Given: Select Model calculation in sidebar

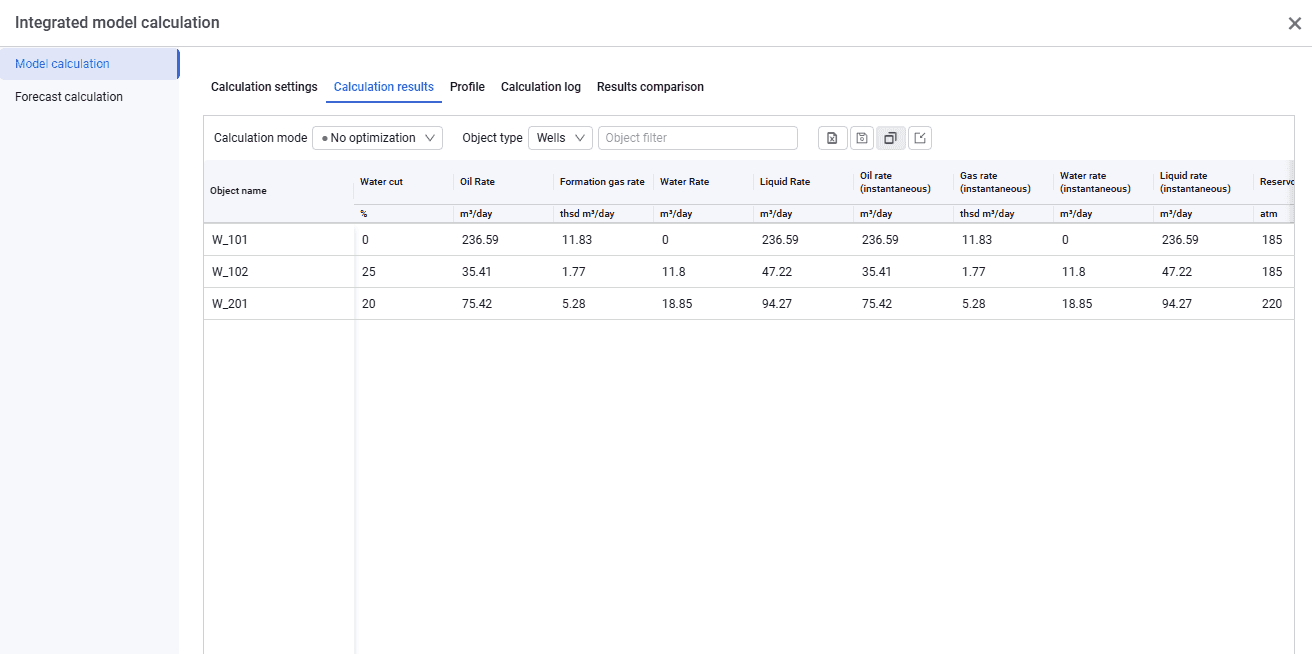Looking at the screenshot, I should [89, 64].
